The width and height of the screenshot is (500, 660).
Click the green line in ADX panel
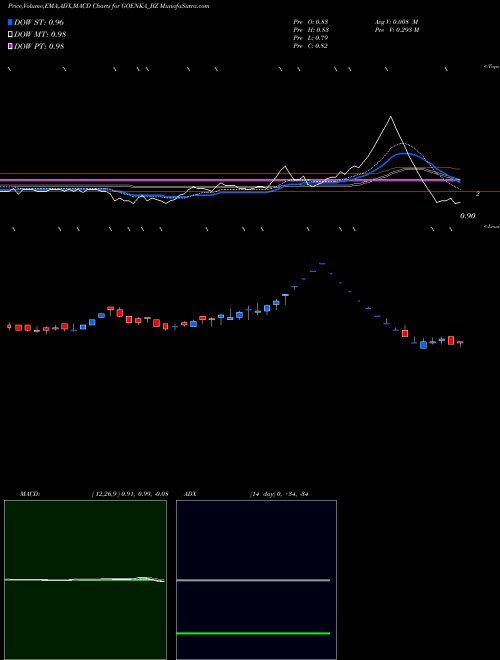[x=253, y=633]
